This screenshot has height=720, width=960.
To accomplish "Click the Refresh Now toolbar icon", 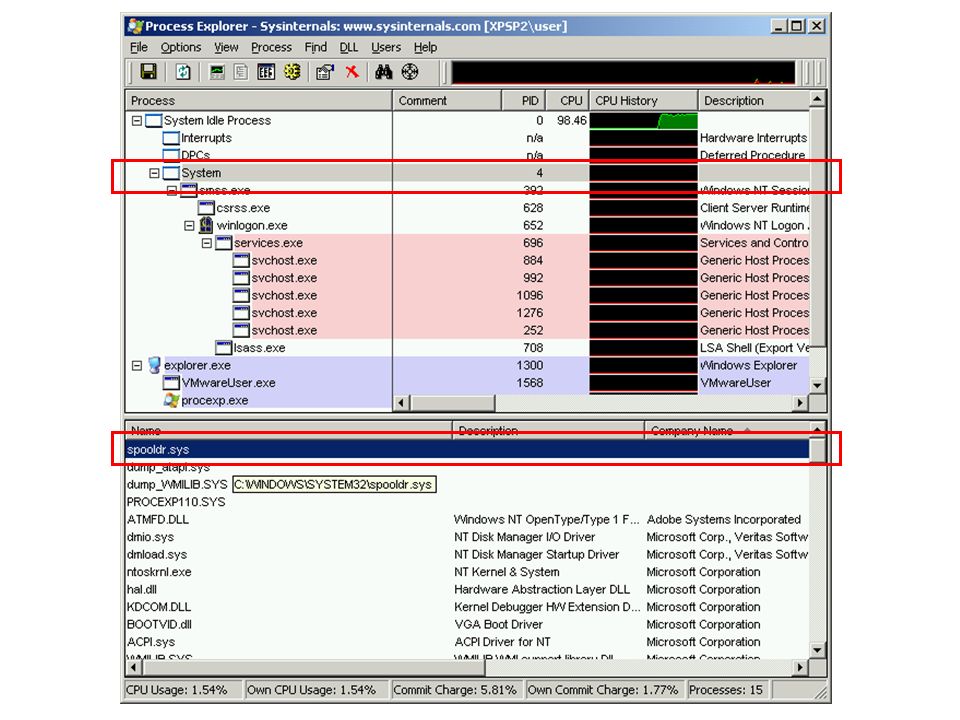I will coord(183,72).
